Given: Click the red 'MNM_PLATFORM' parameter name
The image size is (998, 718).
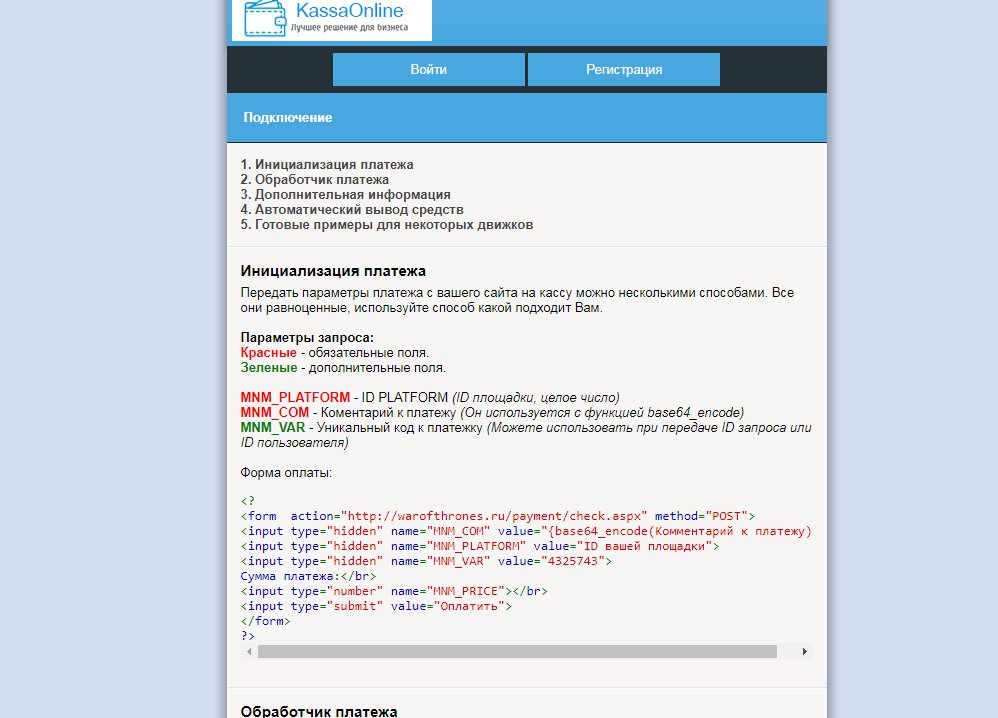Looking at the screenshot, I should click(295, 398).
